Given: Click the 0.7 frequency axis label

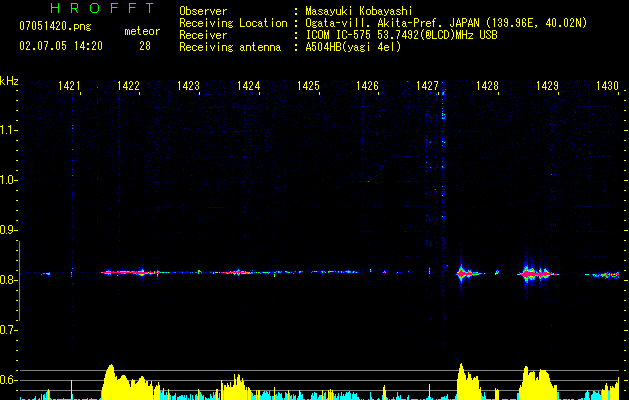Looking at the screenshot, I should pos(8,330).
